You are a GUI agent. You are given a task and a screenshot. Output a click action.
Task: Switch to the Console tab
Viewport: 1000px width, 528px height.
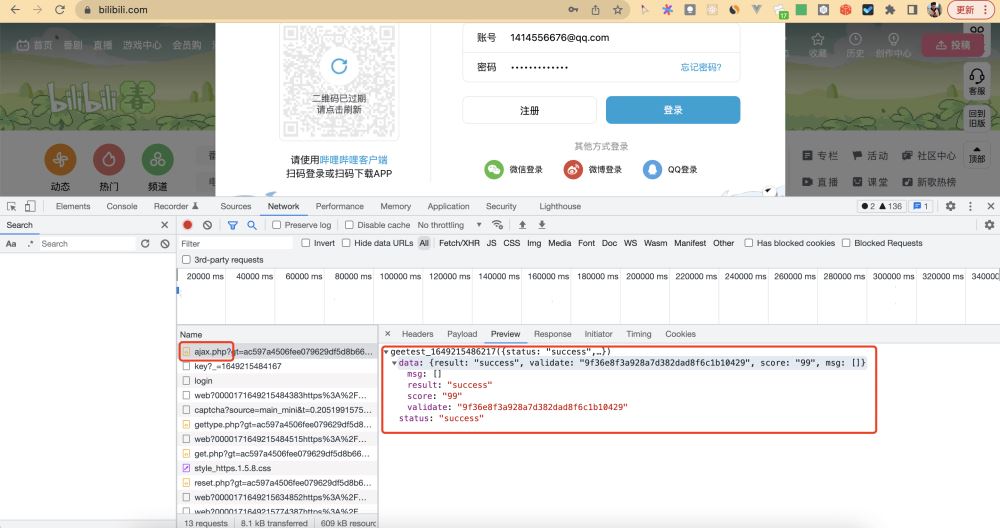pos(122,206)
